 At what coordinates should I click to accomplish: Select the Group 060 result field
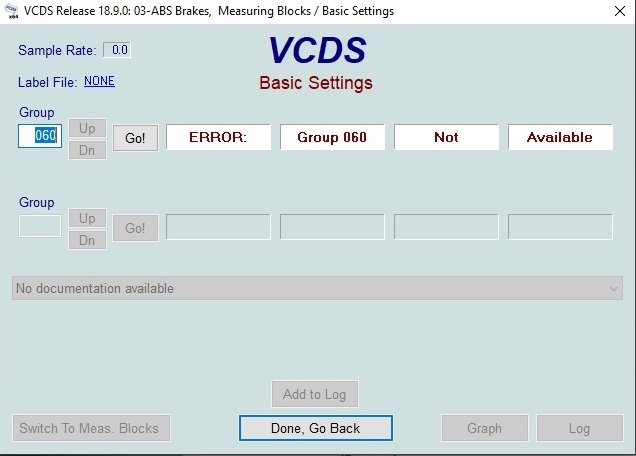click(x=332, y=137)
